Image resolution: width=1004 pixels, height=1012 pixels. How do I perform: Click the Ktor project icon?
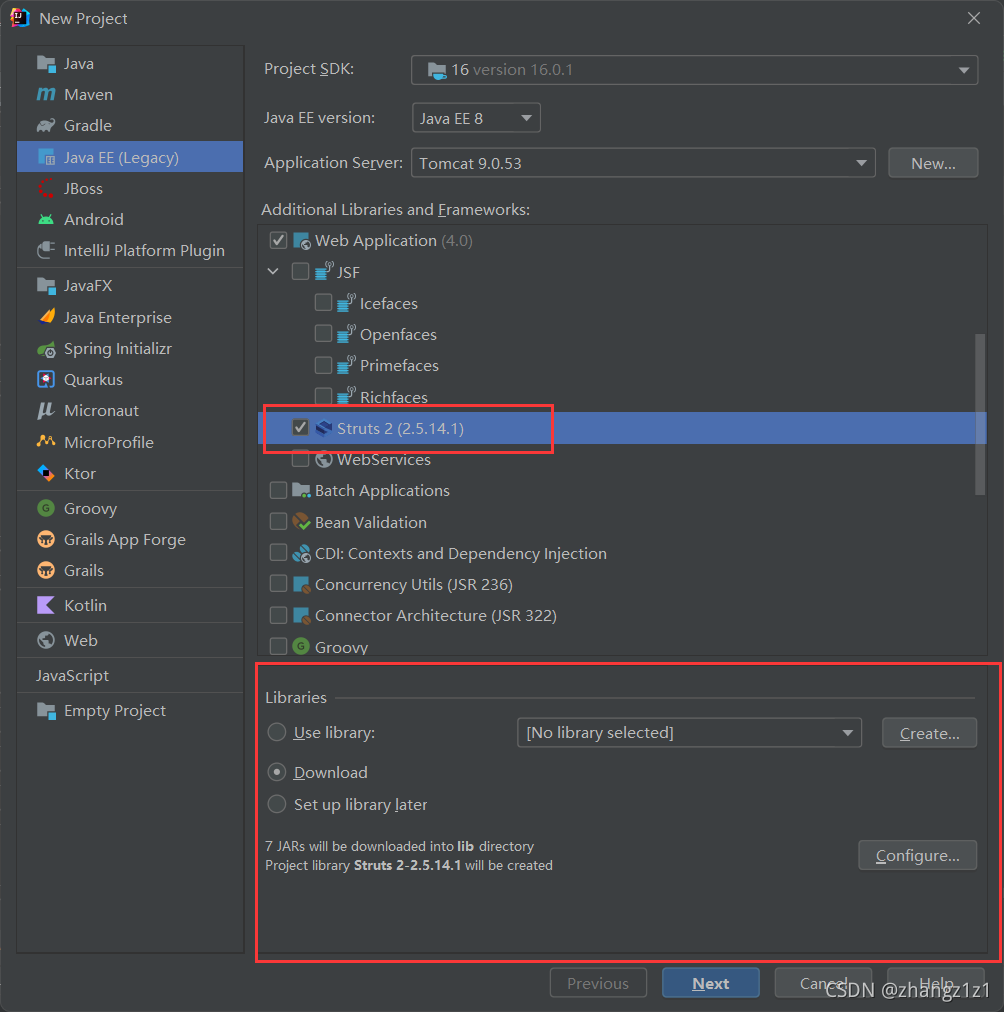46,474
